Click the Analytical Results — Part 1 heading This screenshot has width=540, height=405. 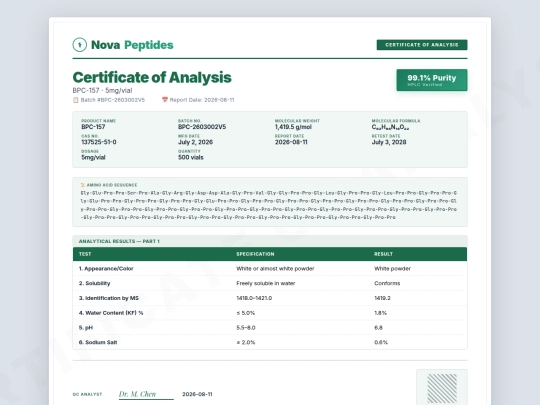tap(119, 241)
